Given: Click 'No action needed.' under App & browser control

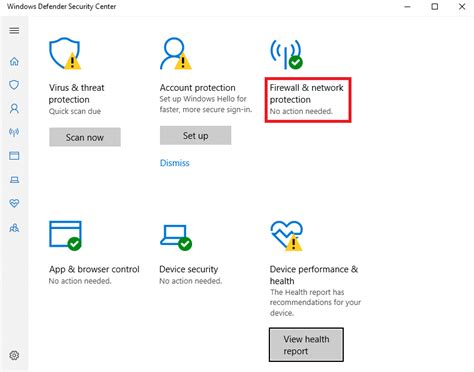Looking at the screenshot, I should point(80,281).
